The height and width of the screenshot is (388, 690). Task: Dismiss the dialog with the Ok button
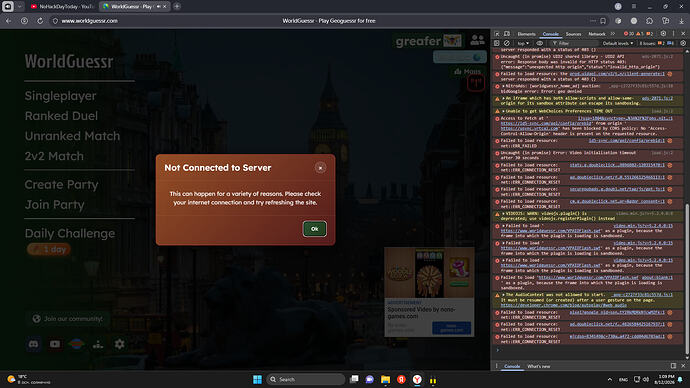point(314,229)
